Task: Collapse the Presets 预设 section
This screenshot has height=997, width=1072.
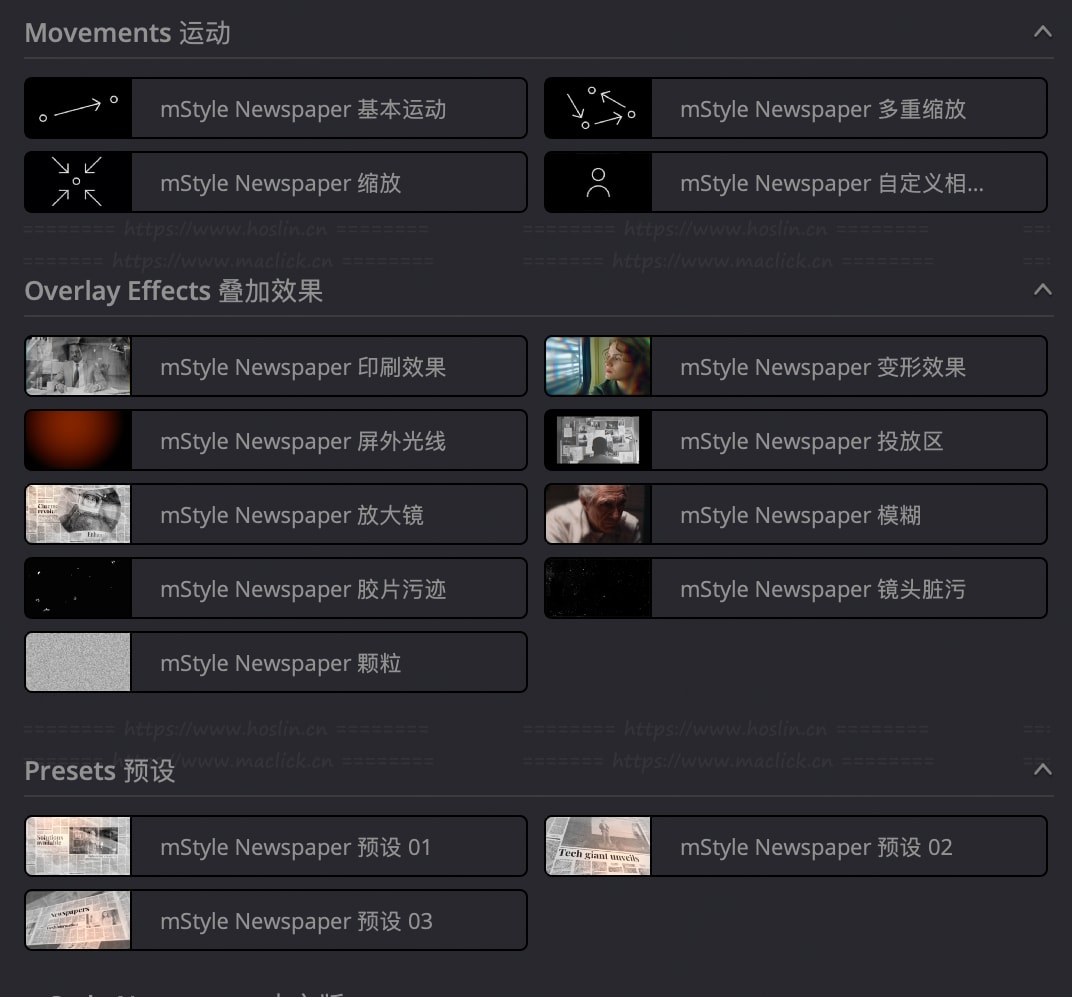Action: [1043, 770]
